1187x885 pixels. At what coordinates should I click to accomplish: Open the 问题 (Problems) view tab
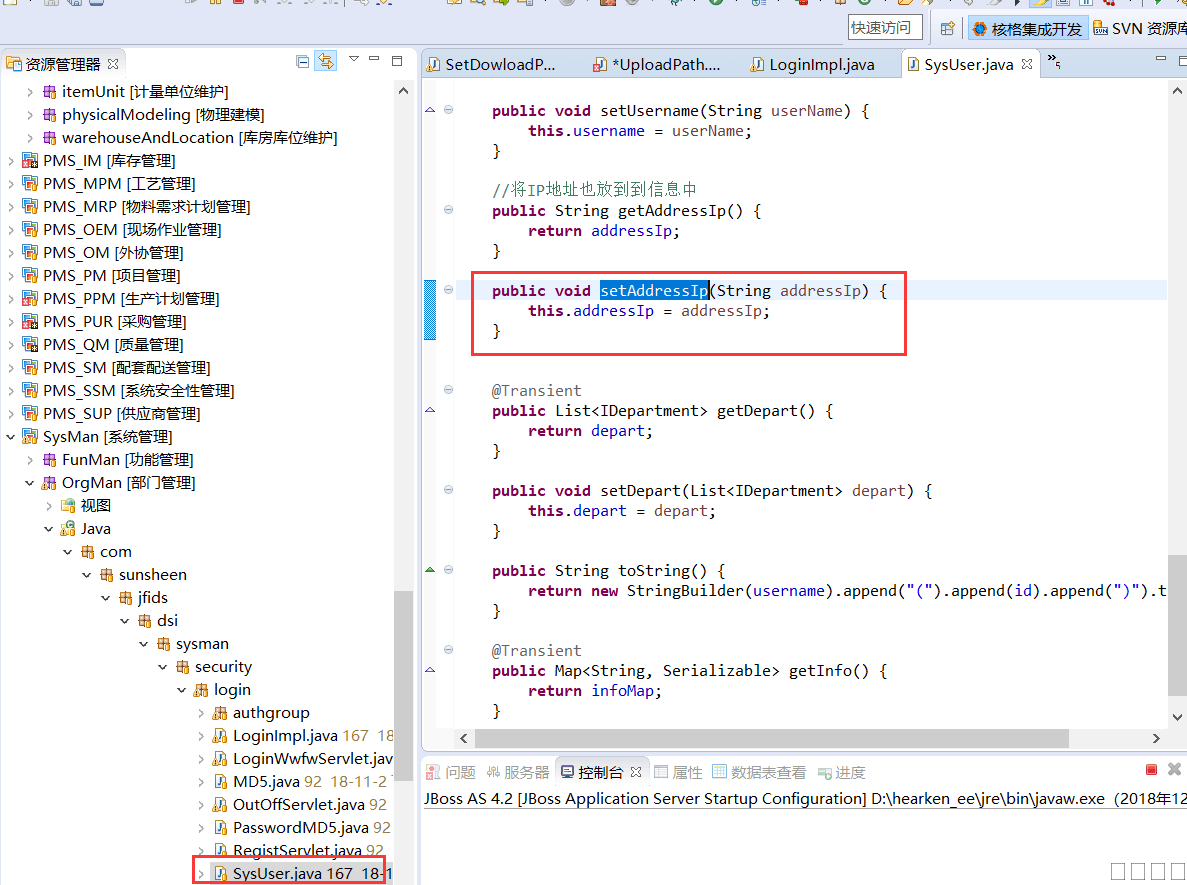pyautogui.click(x=451, y=772)
